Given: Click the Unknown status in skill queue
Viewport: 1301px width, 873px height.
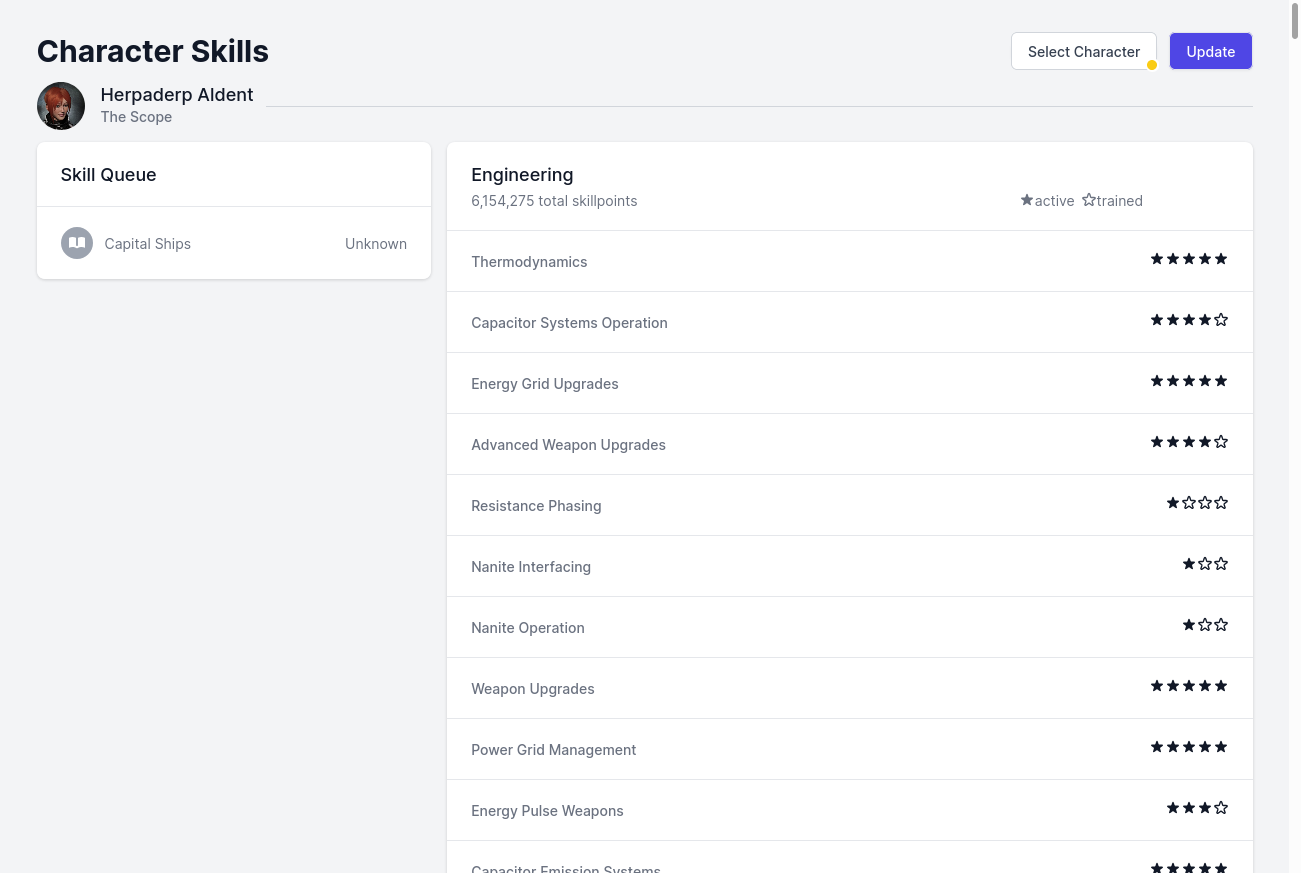Looking at the screenshot, I should pyautogui.click(x=376, y=244).
